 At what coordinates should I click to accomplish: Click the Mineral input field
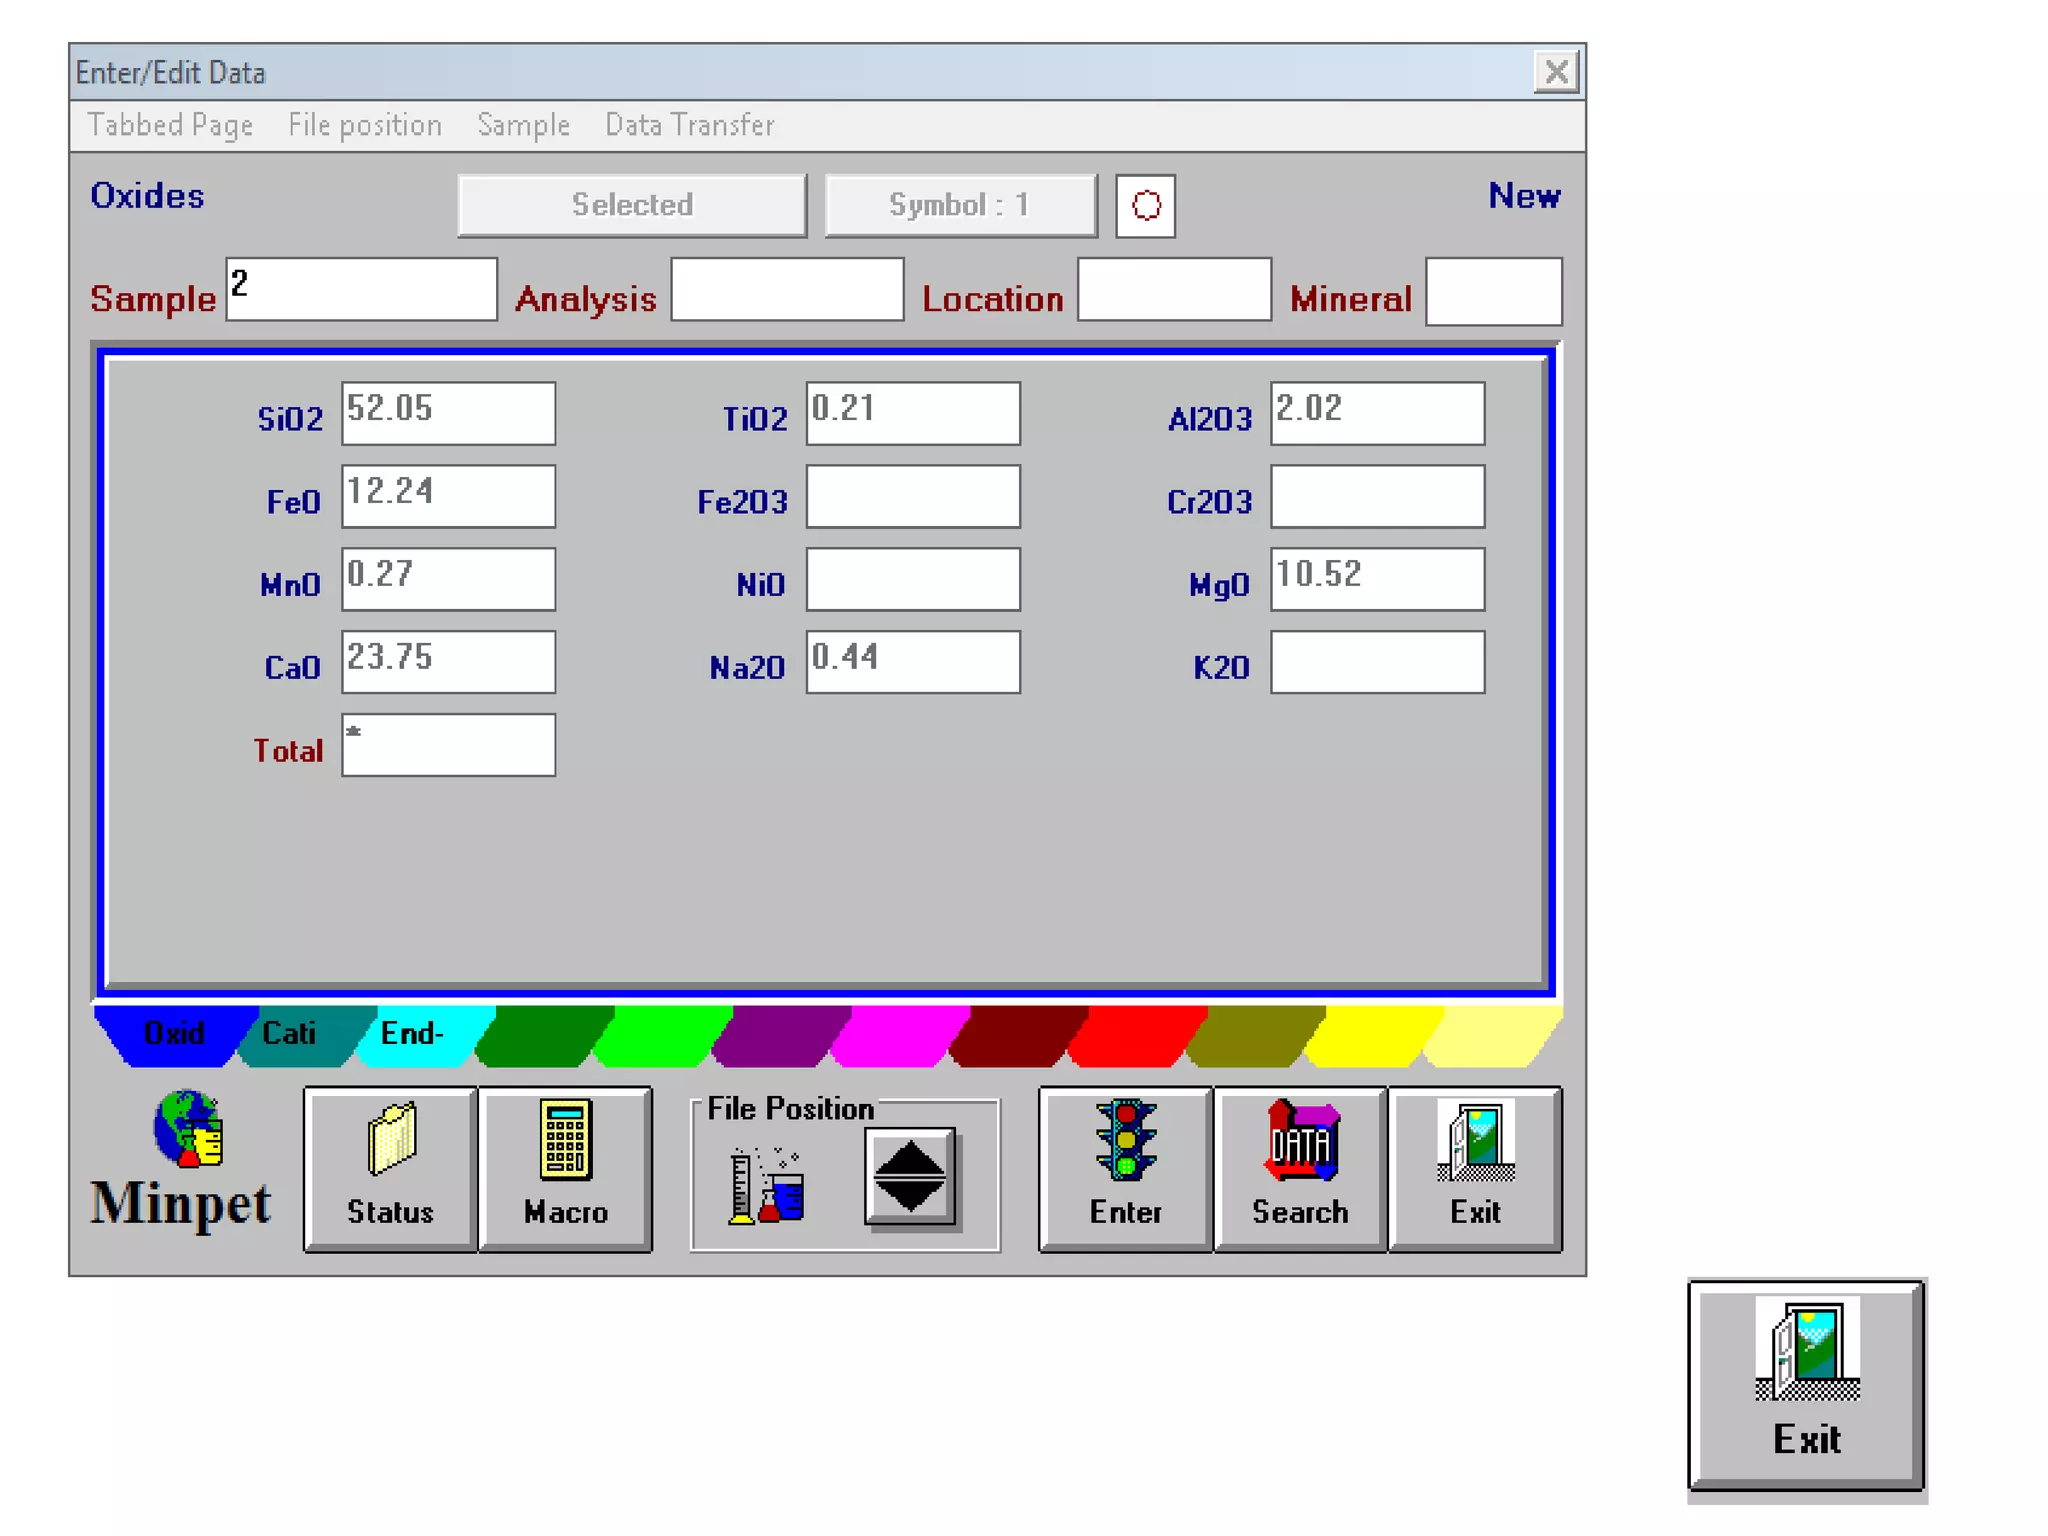pos(1493,291)
